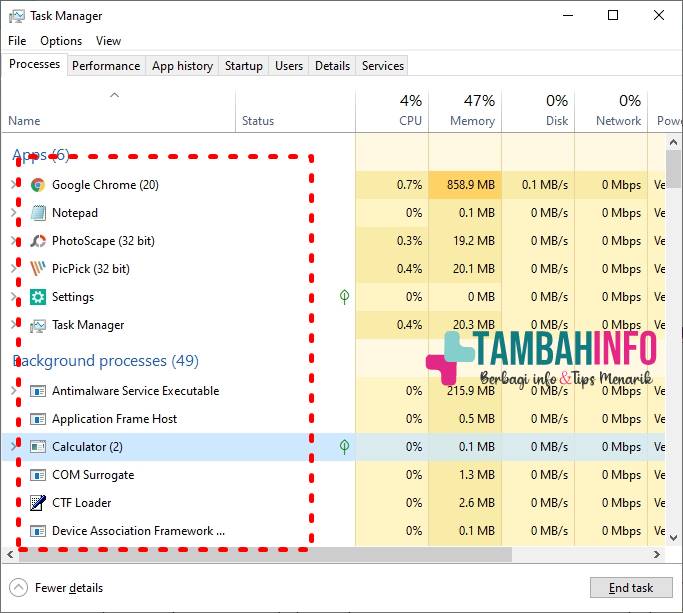The image size is (683, 613).
Task: Select the Notepad process name
Action: [75, 213]
